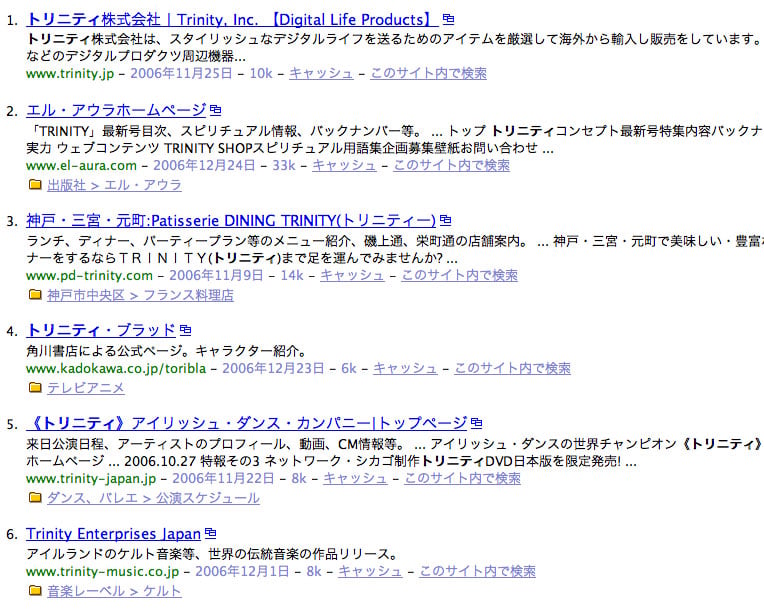Click description アイルランドのケルト音楽等、世界の伝統音楽の作品リリース。
This screenshot has height=609, width=764.
212,554
